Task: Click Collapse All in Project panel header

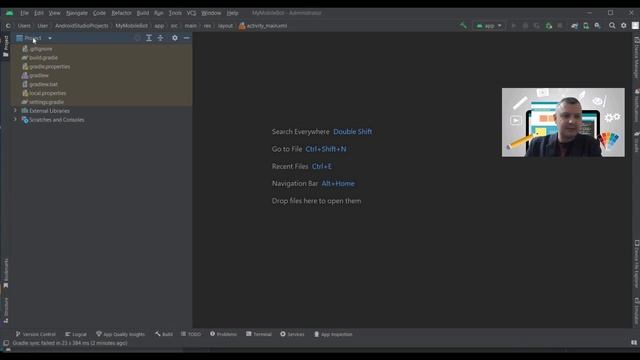Action: pyautogui.click(x=160, y=38)
